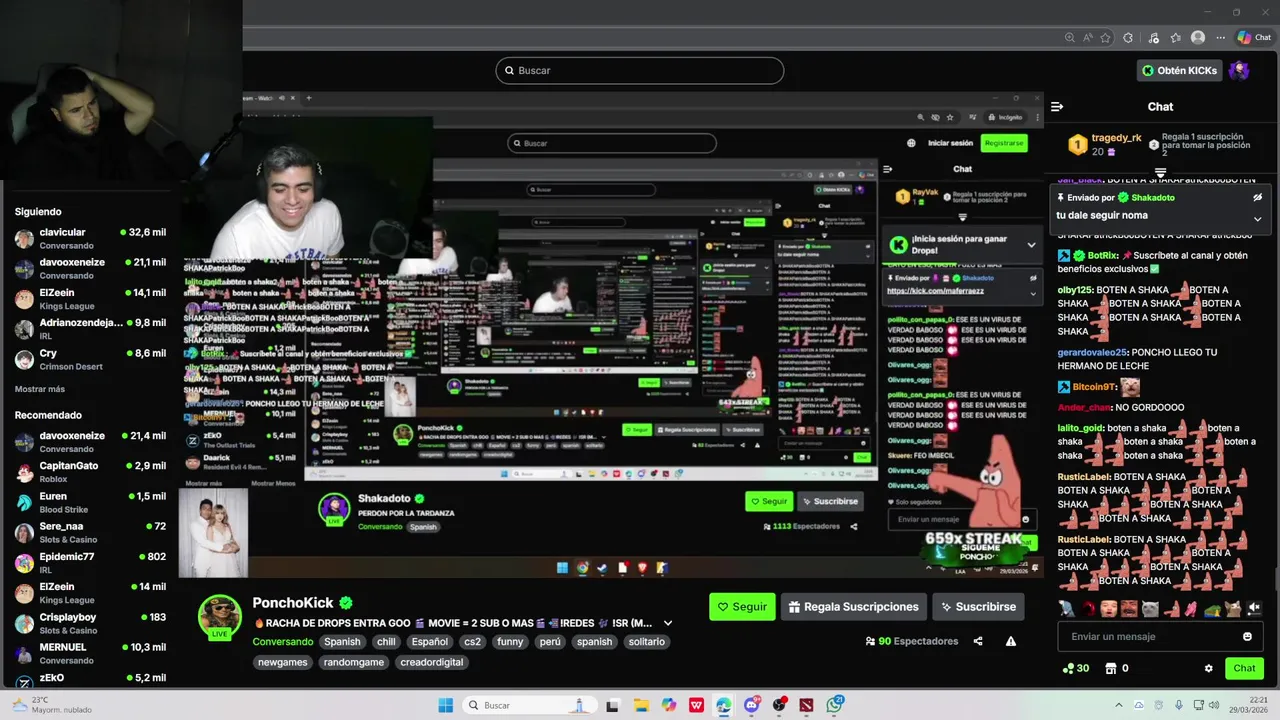Open browser media control icon
The height and width of the screenshot is (720, 1280).
click(x=1153, y=38)
